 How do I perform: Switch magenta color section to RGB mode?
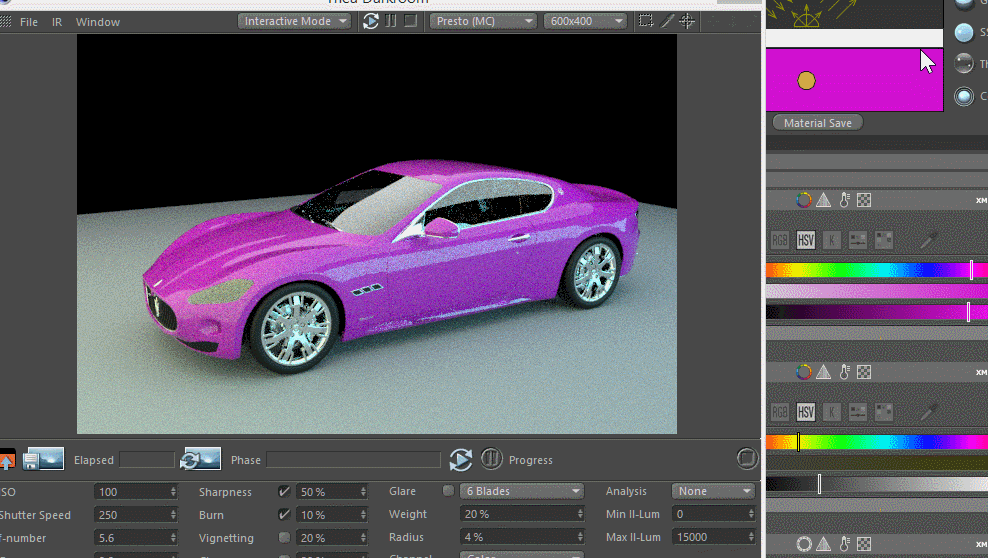pyautogui.click(x=779, y=240)
